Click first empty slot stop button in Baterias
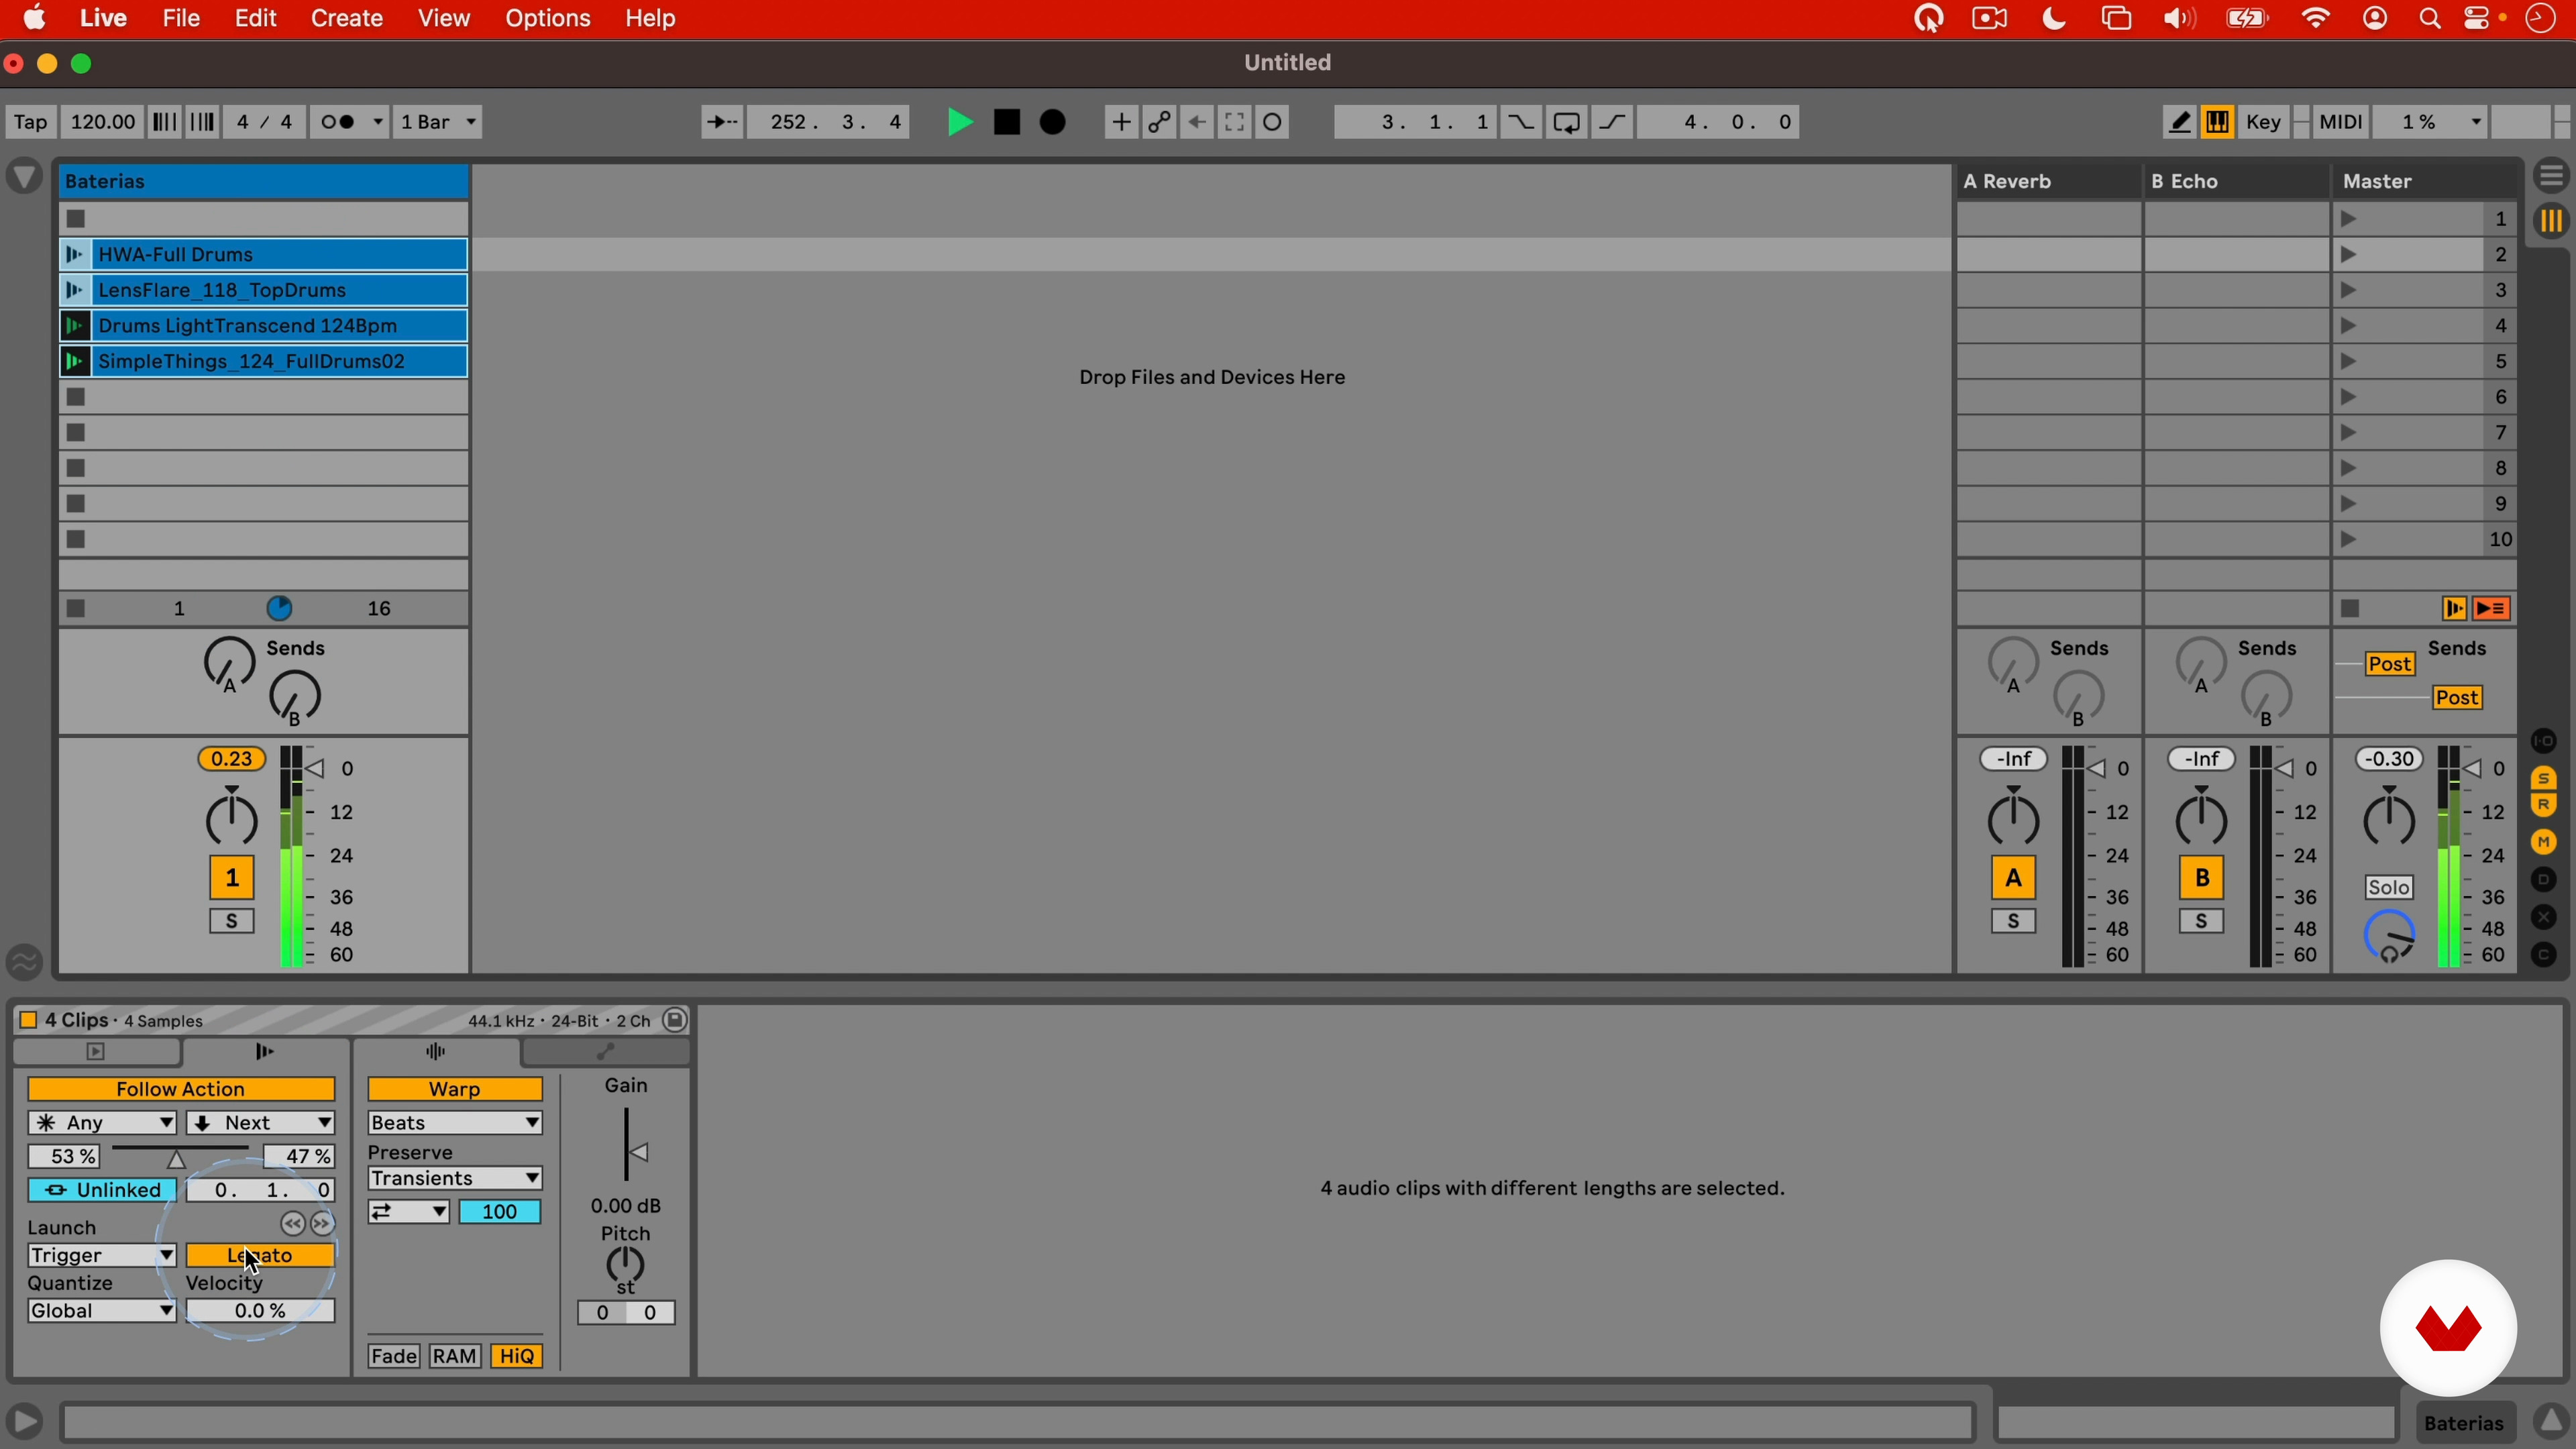This screenshot has height=1449, width=2576. [76, 219]
